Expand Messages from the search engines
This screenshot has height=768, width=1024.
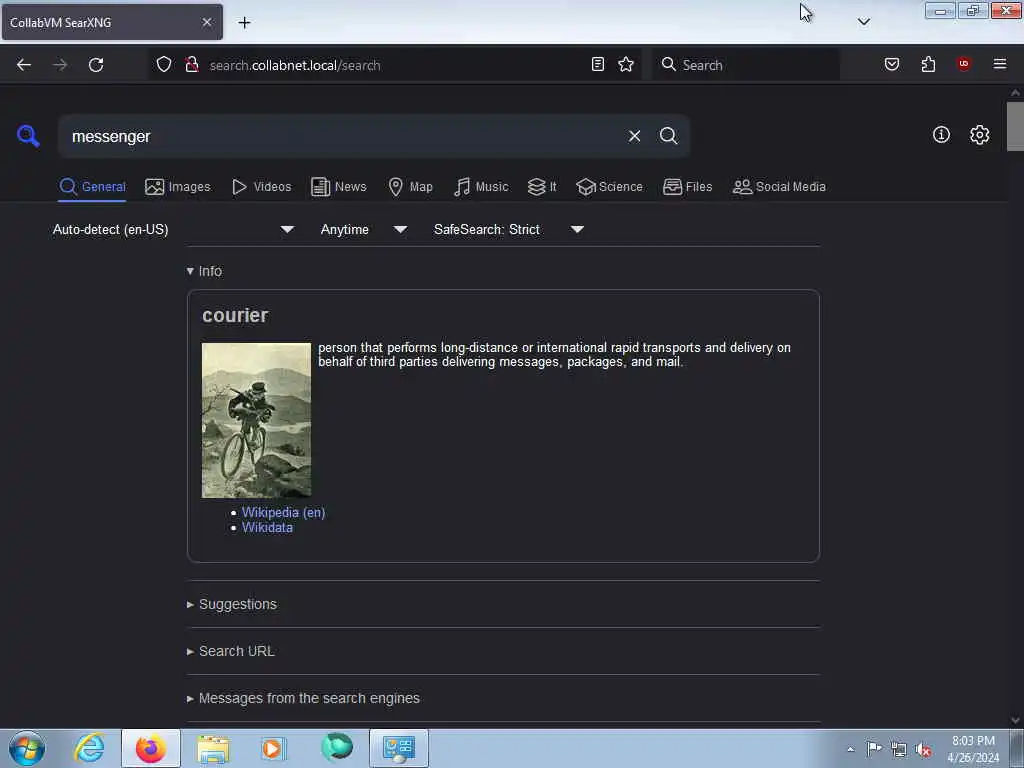(x=303, y=699)
